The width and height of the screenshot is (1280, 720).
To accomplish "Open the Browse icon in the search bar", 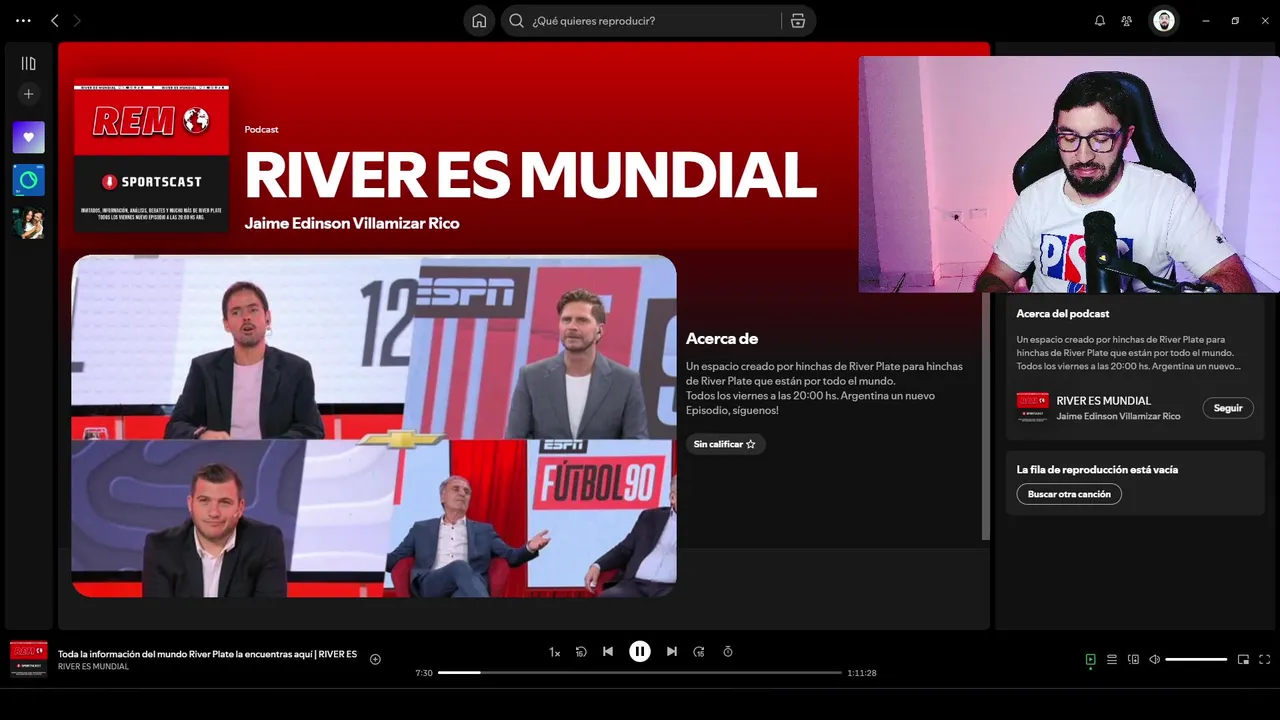I will tap(797, 20).
